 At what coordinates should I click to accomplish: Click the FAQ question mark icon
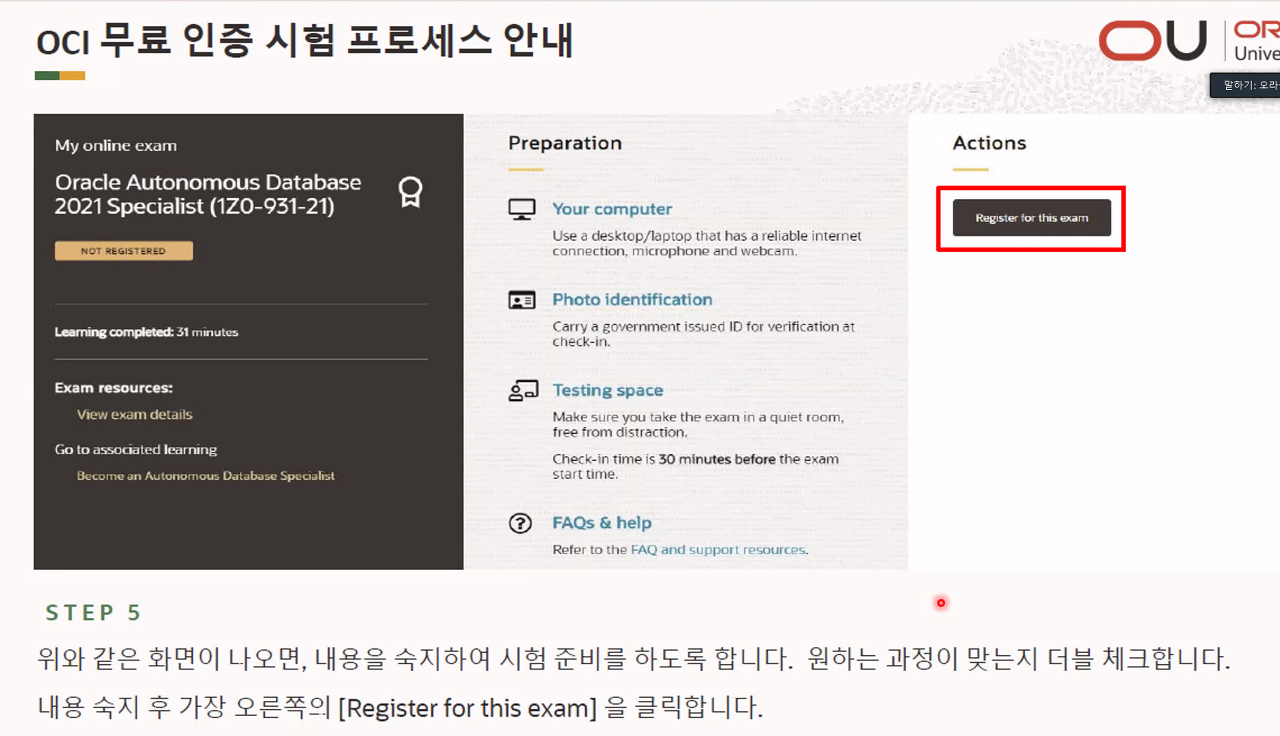[x=520, y=523]
